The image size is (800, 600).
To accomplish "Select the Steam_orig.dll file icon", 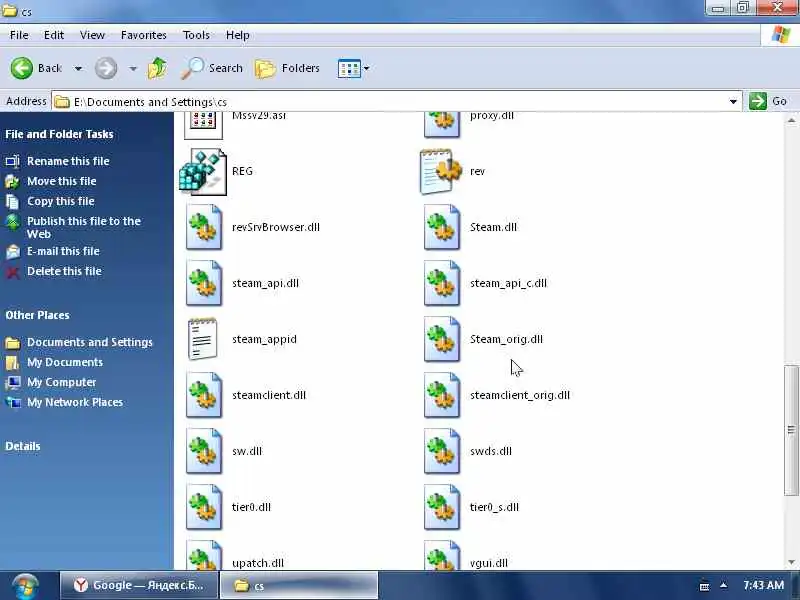I will [x=442, y=339].
